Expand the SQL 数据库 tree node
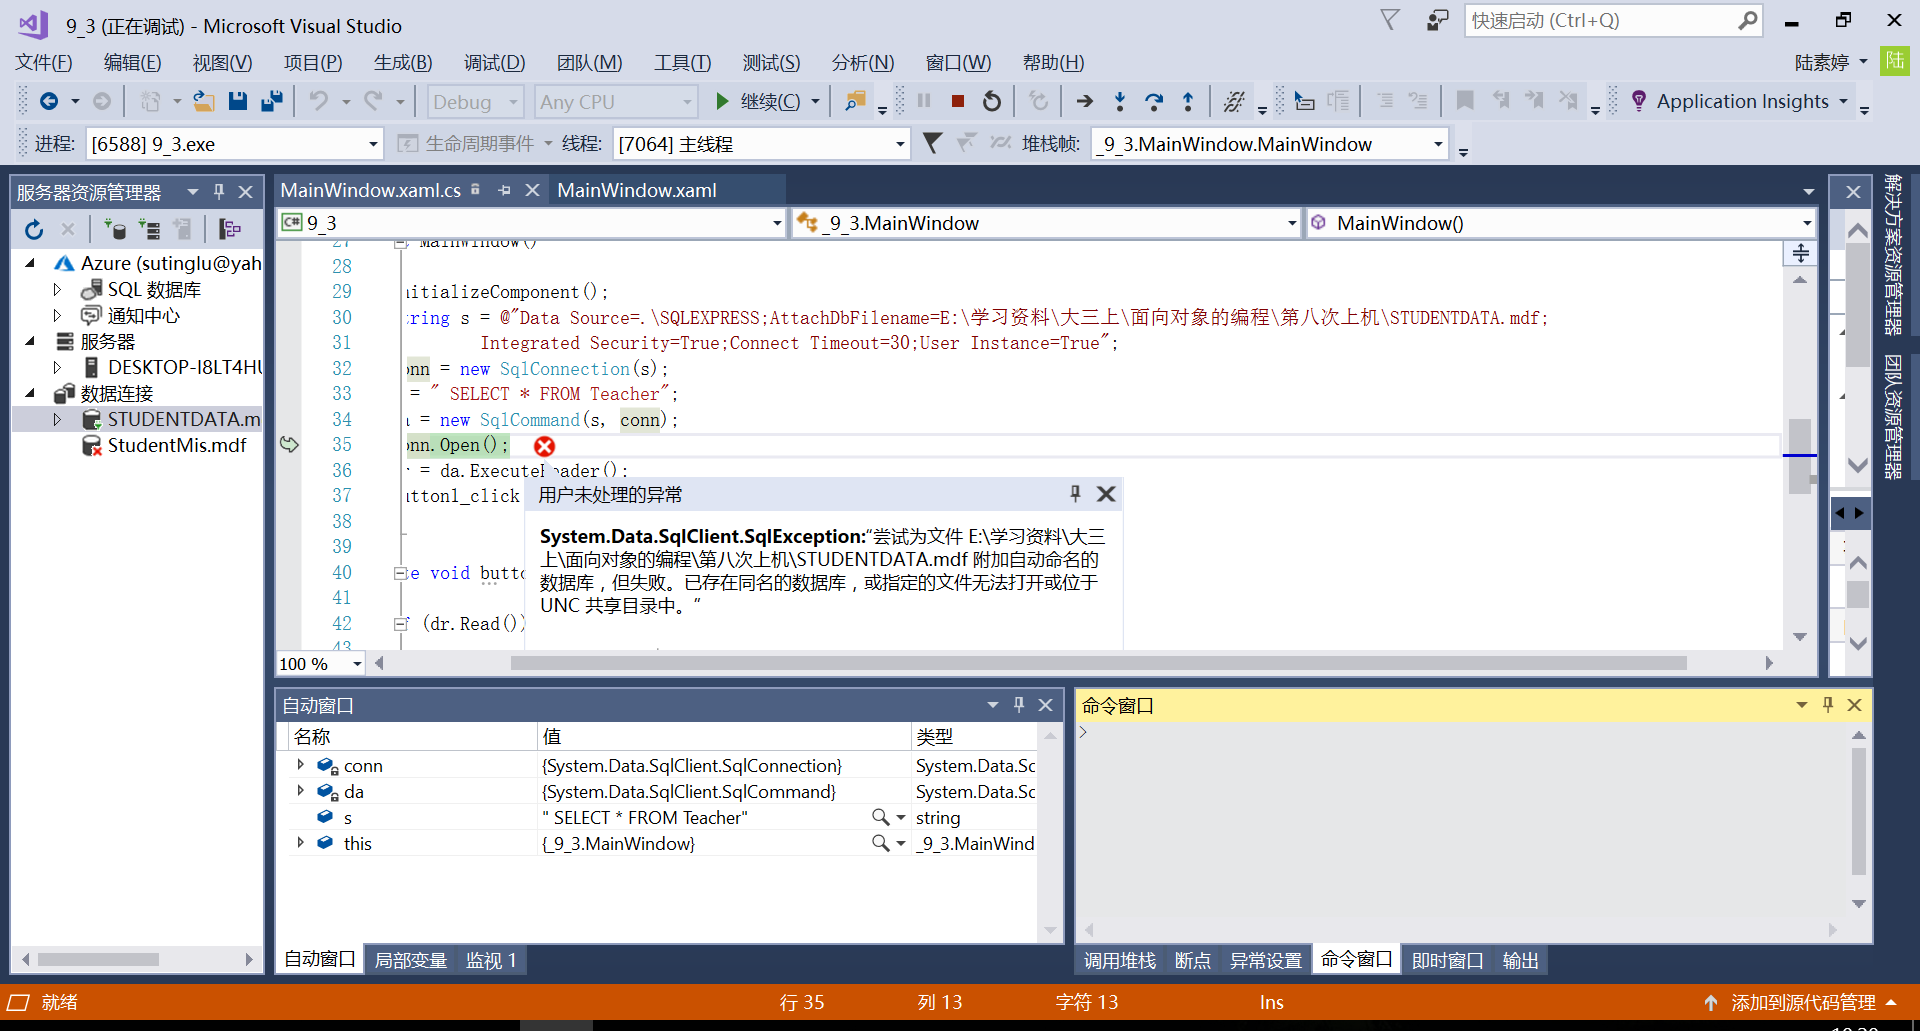 [57, 290]
